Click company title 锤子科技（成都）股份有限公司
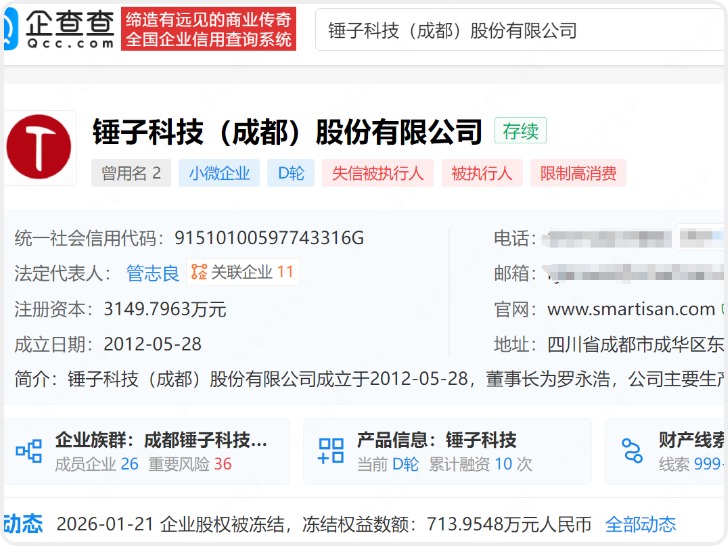Viewport: 728px width, 548px height. (x=287, y=132)
